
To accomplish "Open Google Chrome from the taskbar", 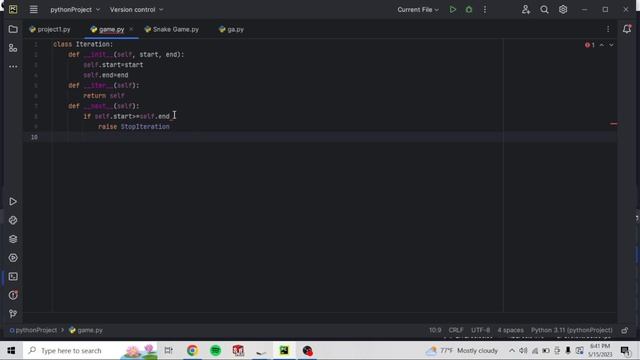I will click(192, 351).
